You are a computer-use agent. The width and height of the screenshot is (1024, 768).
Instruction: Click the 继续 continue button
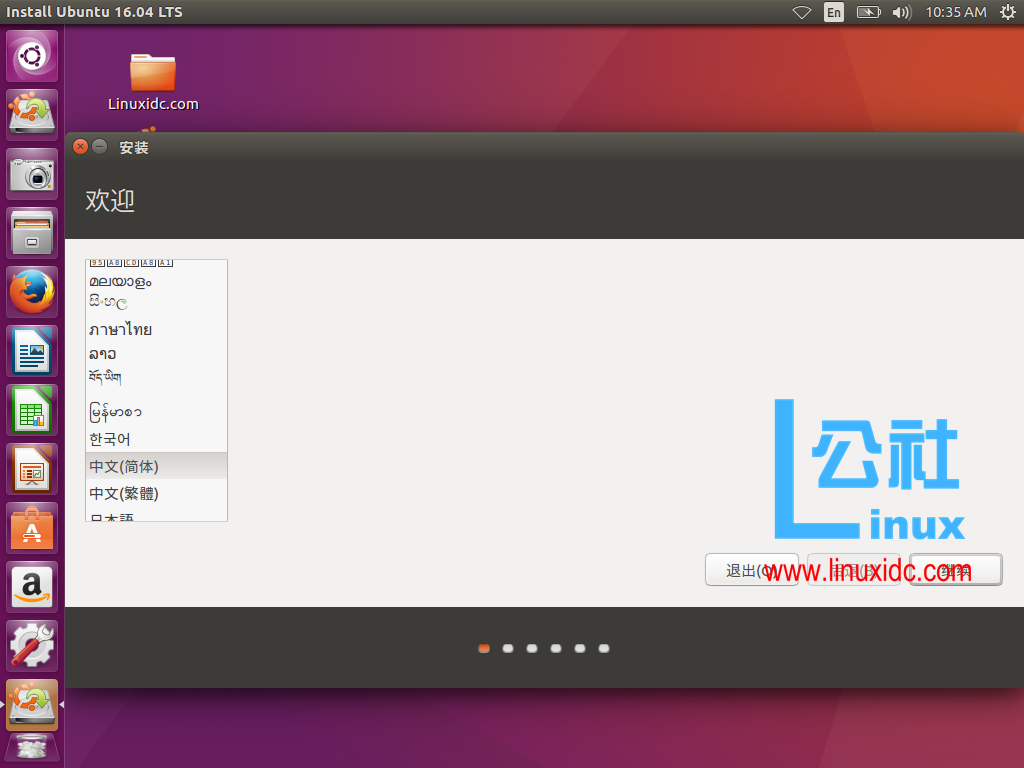click(956, 569)
